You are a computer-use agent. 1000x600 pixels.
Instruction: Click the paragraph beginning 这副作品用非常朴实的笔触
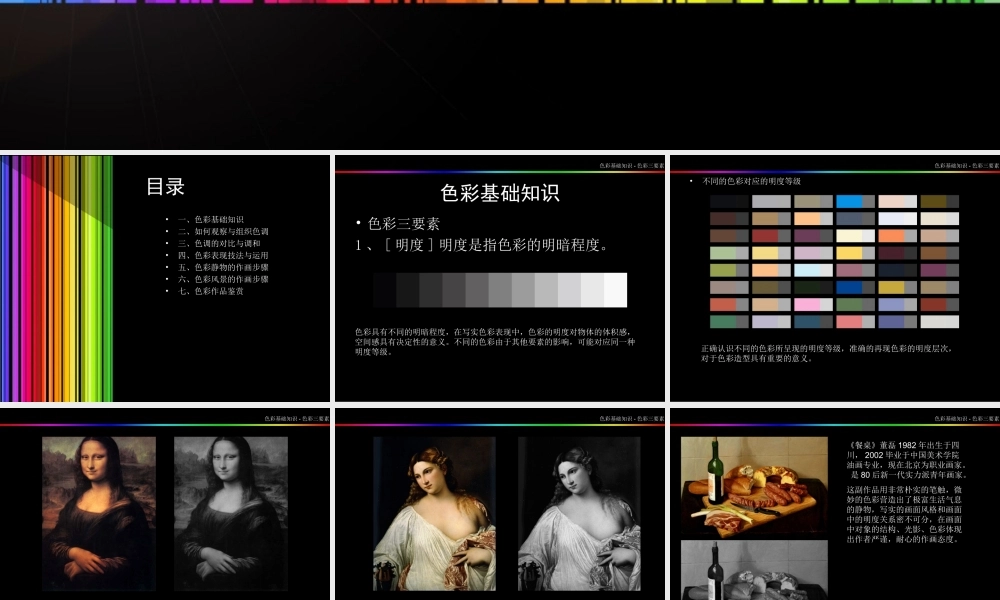pos(904,515)
